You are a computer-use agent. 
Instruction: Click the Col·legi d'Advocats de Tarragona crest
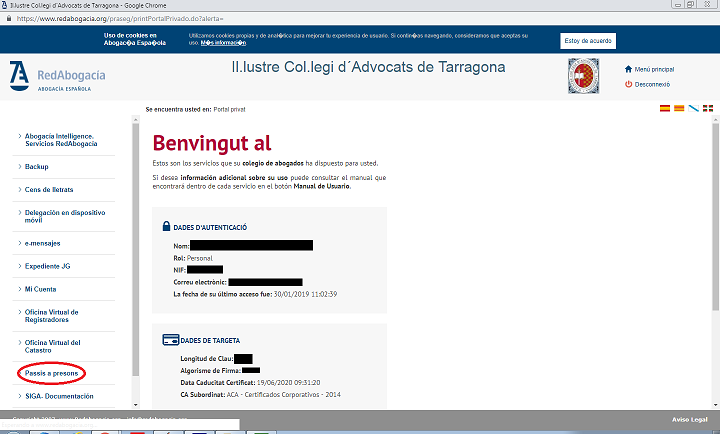[583, 76]
